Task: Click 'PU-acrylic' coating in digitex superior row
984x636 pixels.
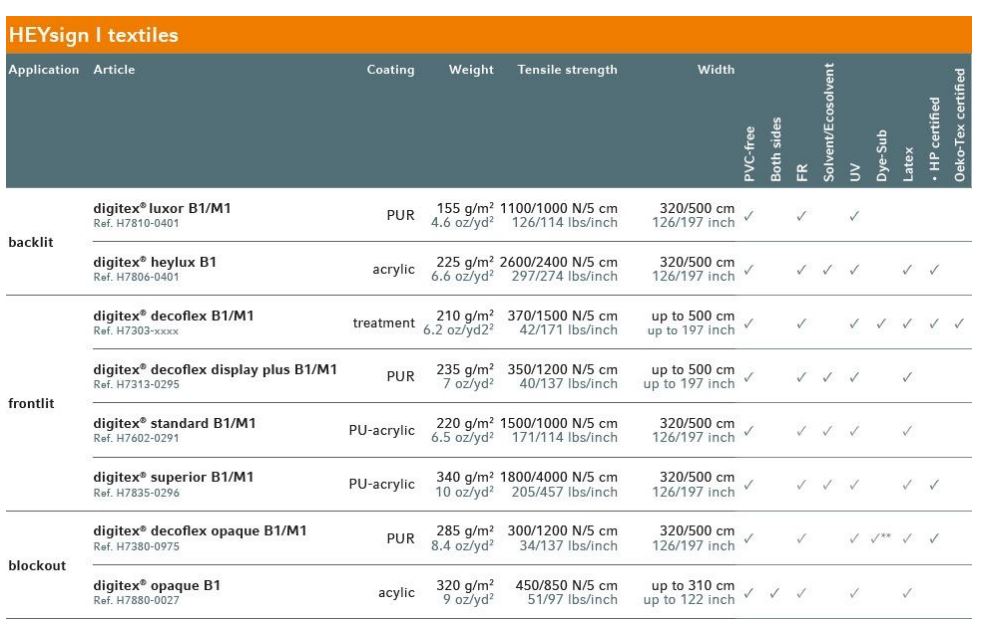Action: pyautogui.click(x=382, y=484)
